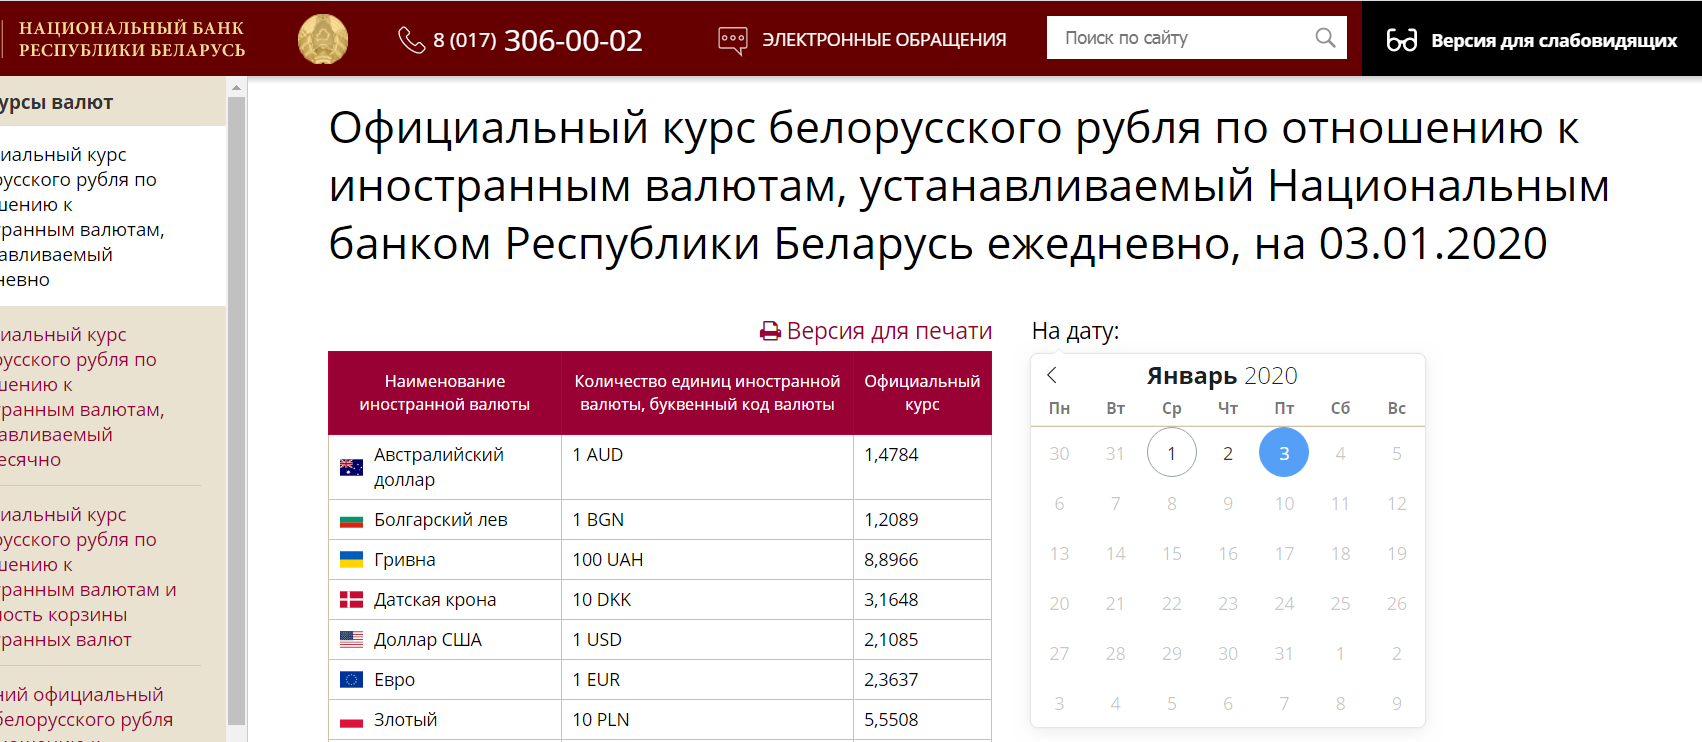Click into the Поиск по сайту field
1702x742 pixels.
click(1180, 38)
